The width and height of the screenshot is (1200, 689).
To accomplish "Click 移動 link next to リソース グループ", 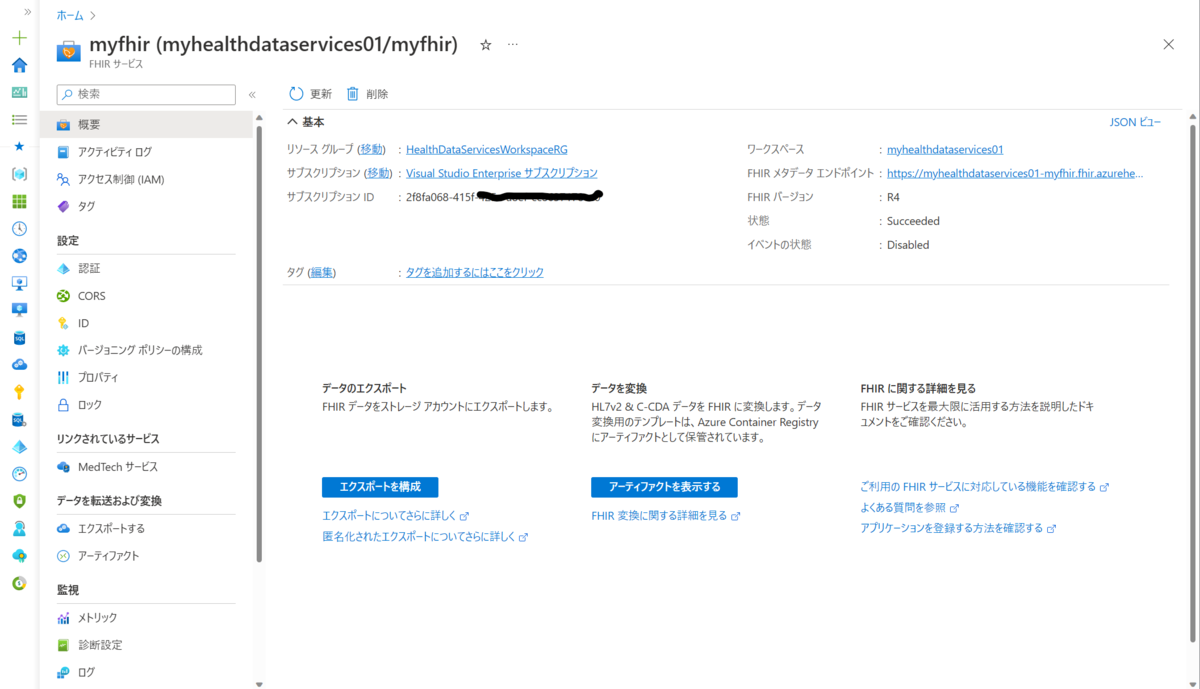I will pos(371,149).
